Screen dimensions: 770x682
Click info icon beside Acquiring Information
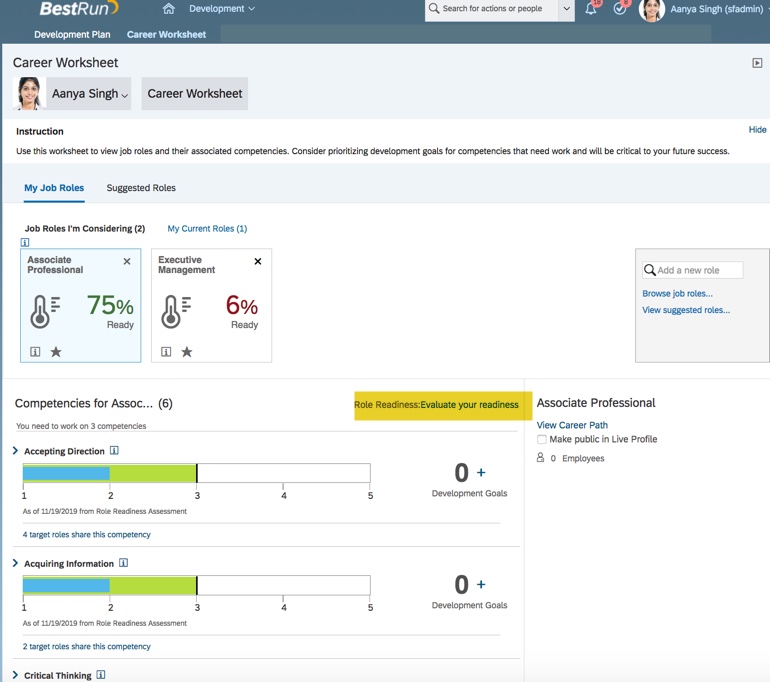[x=123, y=563]
